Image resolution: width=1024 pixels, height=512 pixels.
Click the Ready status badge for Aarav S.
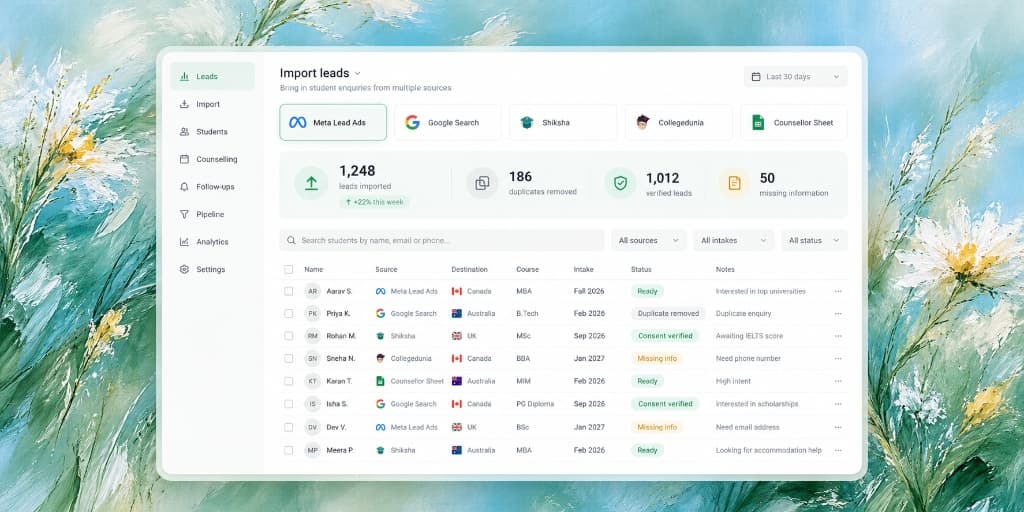coord(647,291)
